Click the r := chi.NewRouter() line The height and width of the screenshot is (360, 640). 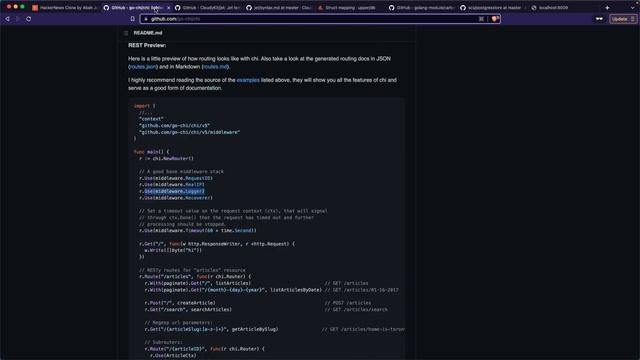coord(166,158)
